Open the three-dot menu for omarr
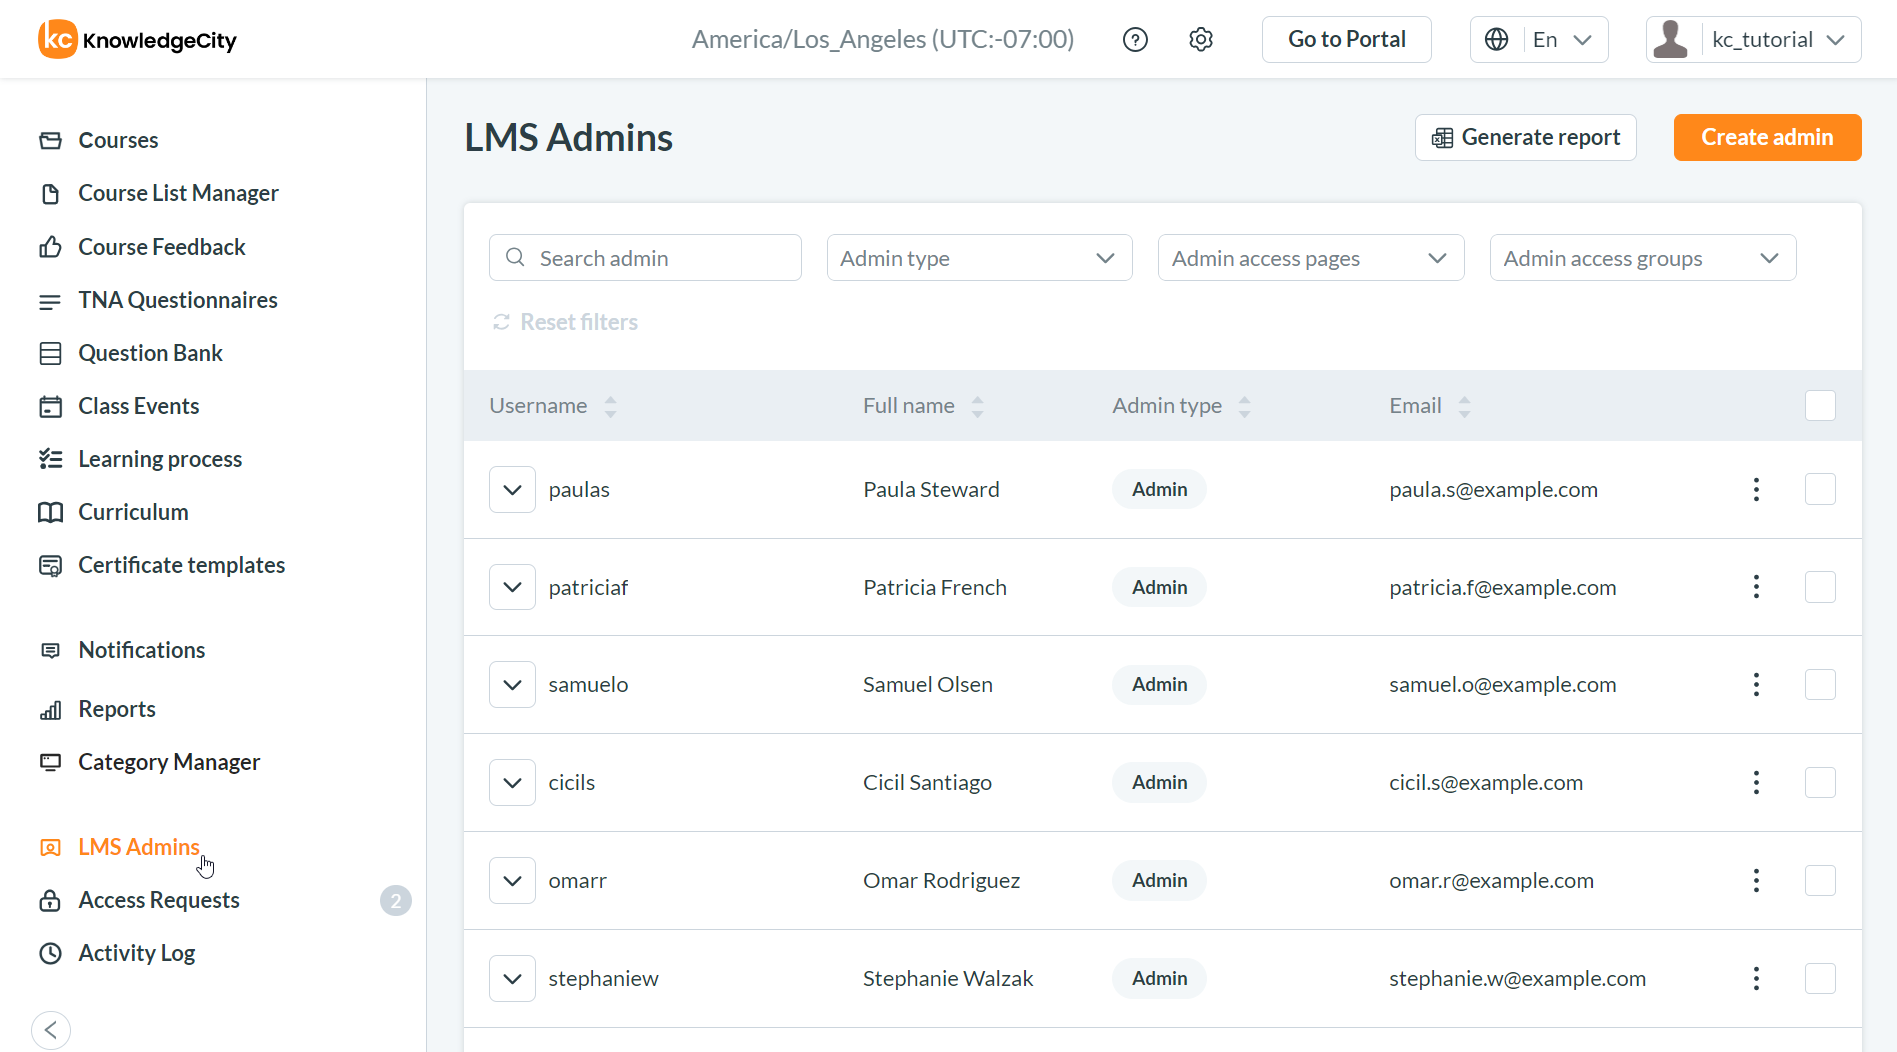The height and width of the screenshot is (1052, 1897). pos(1756,880)
